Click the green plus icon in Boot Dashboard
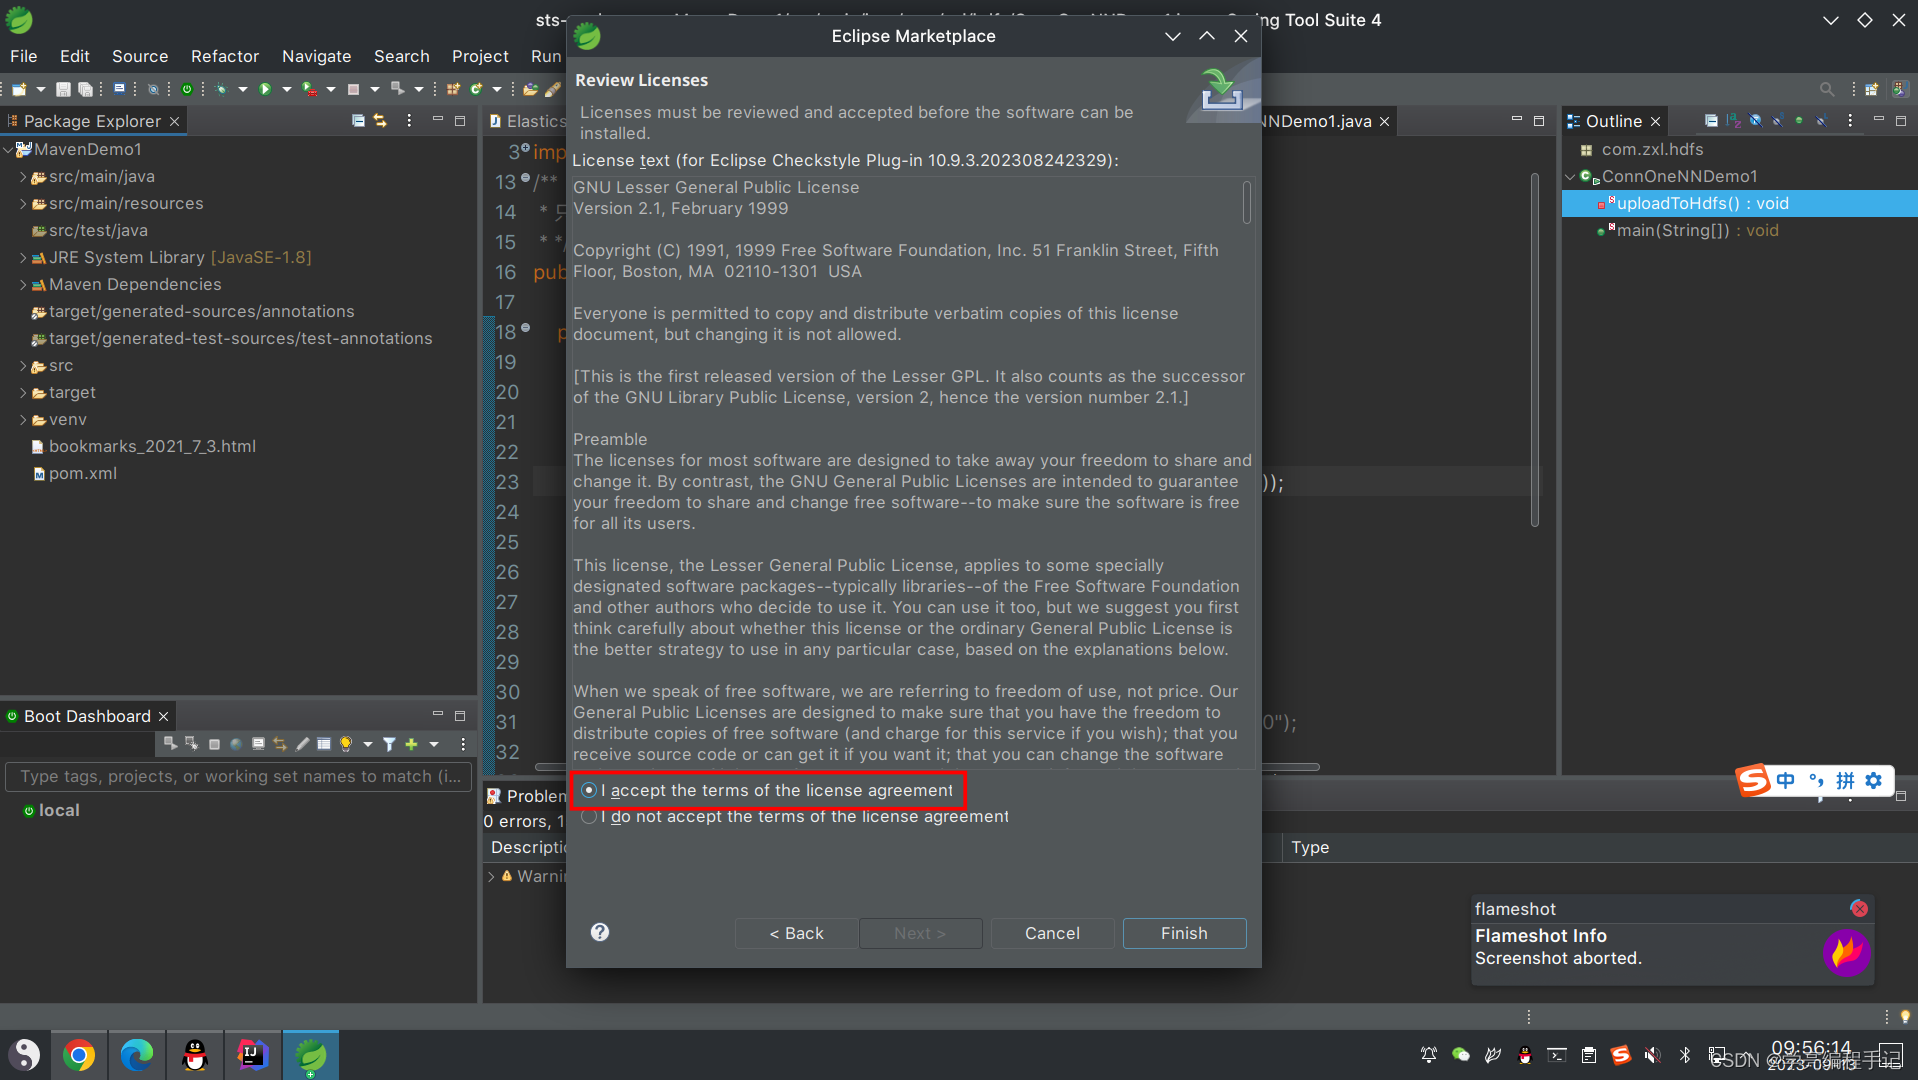 [411, 744]
